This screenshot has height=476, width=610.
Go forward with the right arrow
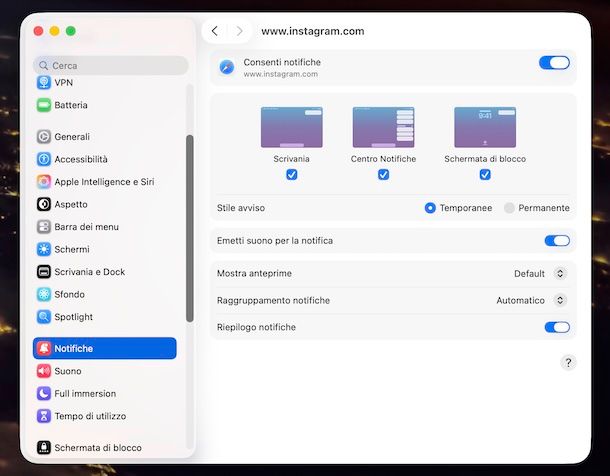click(239, 31)
